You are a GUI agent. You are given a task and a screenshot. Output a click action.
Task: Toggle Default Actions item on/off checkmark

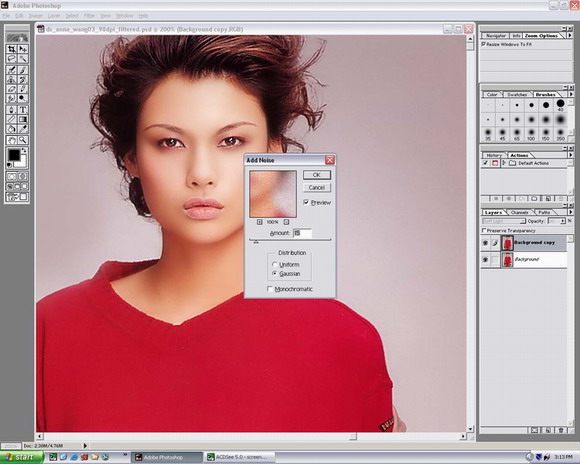pyautogui.click(x=485, y=163)
